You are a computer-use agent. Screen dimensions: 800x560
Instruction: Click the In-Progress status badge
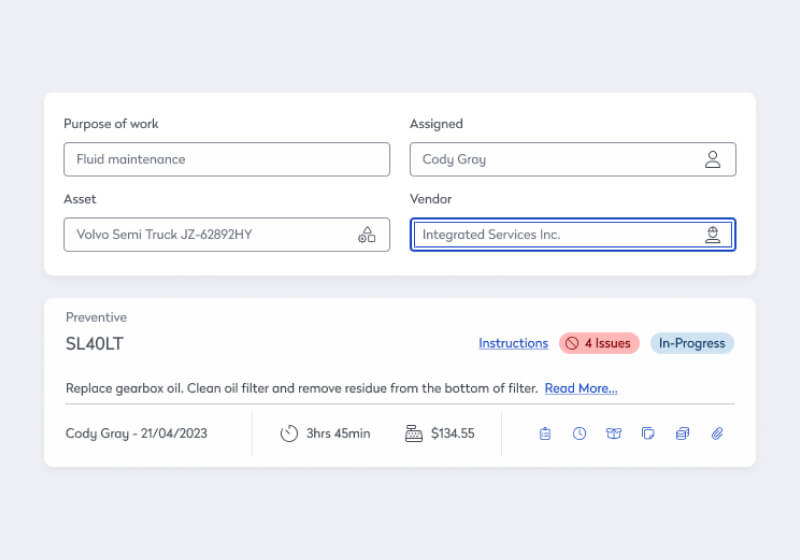click(692, 343)
